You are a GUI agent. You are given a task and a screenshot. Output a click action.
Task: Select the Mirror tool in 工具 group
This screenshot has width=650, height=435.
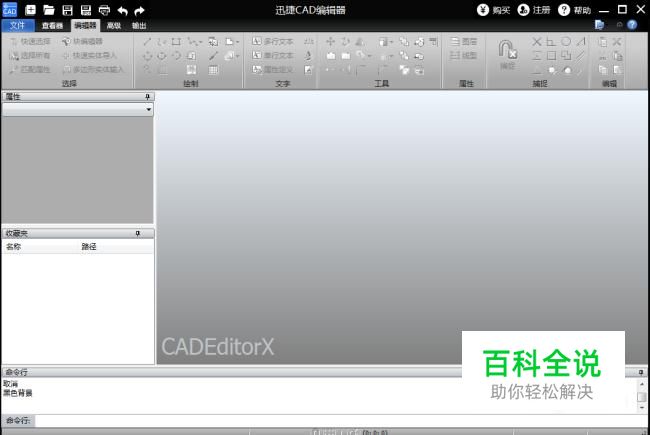click(360, 41)
